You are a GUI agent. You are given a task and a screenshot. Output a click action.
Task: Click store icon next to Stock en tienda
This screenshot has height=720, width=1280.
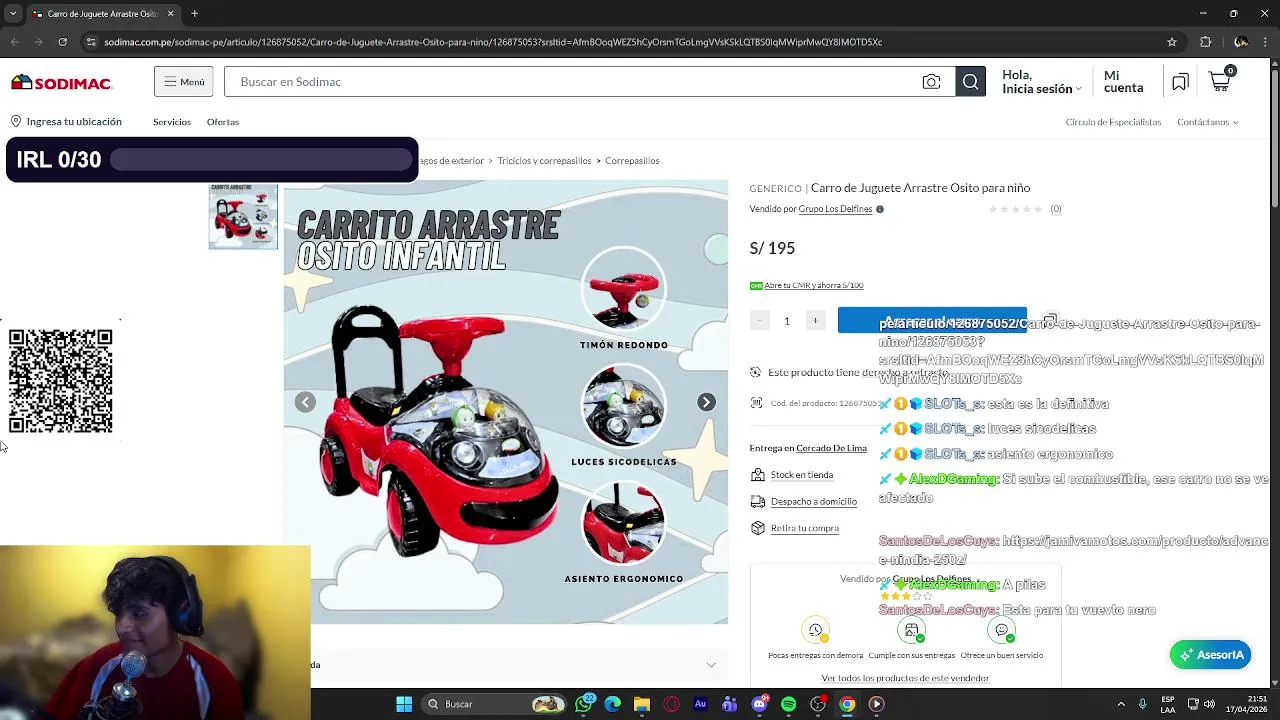coord(757,475)
